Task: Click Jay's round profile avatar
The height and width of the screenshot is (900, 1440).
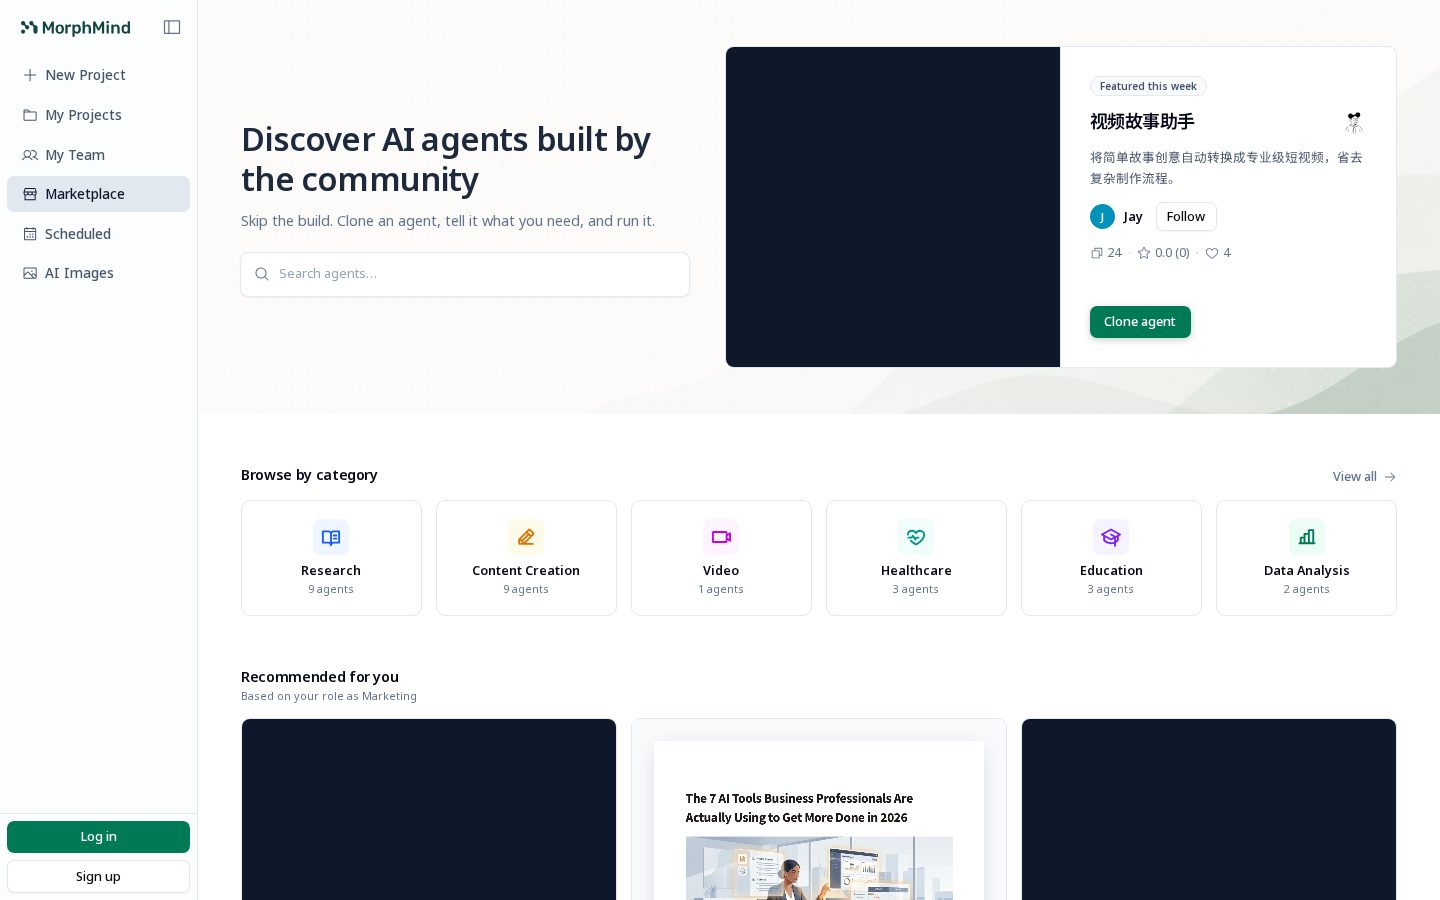Action: (1102, 217)
